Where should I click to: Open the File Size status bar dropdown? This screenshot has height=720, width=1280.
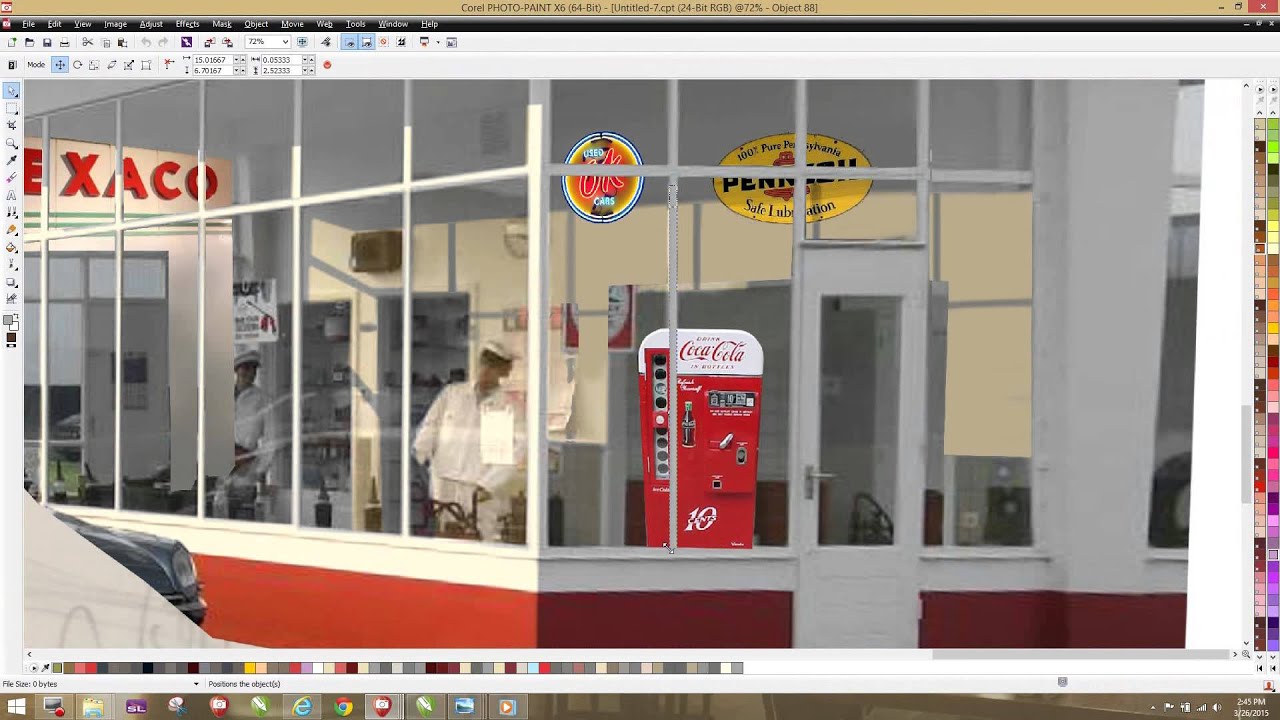pyautogui.click(x=196, y=684)
